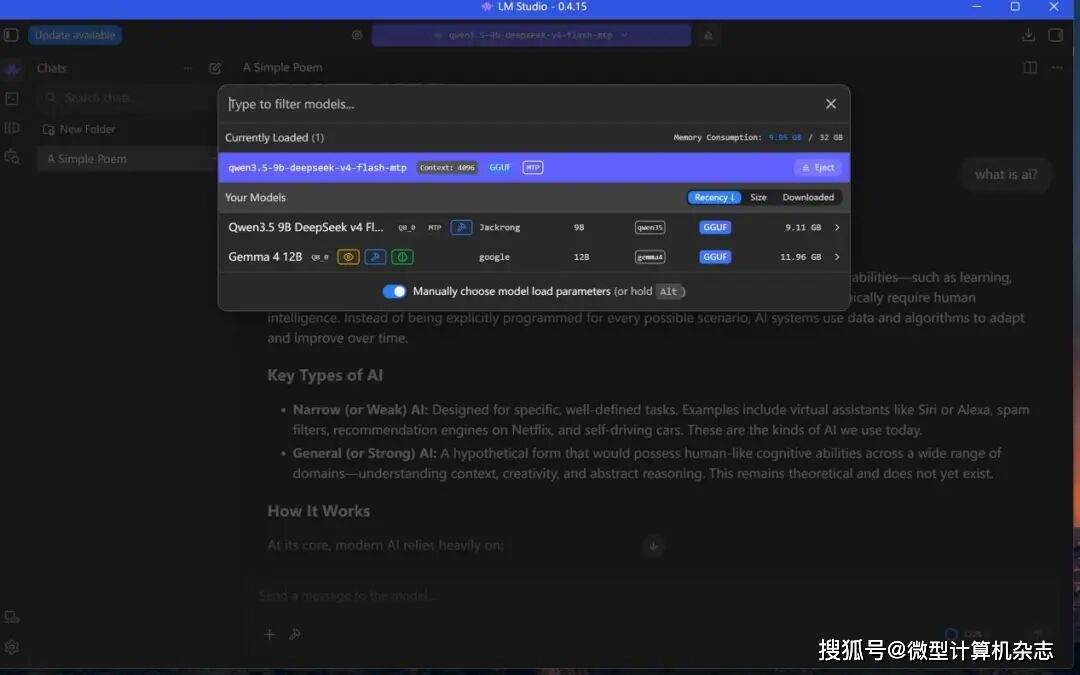Click the Memory Consumption readout
Viewport: 1080px width, 675px height.
(x=758, y=138)
